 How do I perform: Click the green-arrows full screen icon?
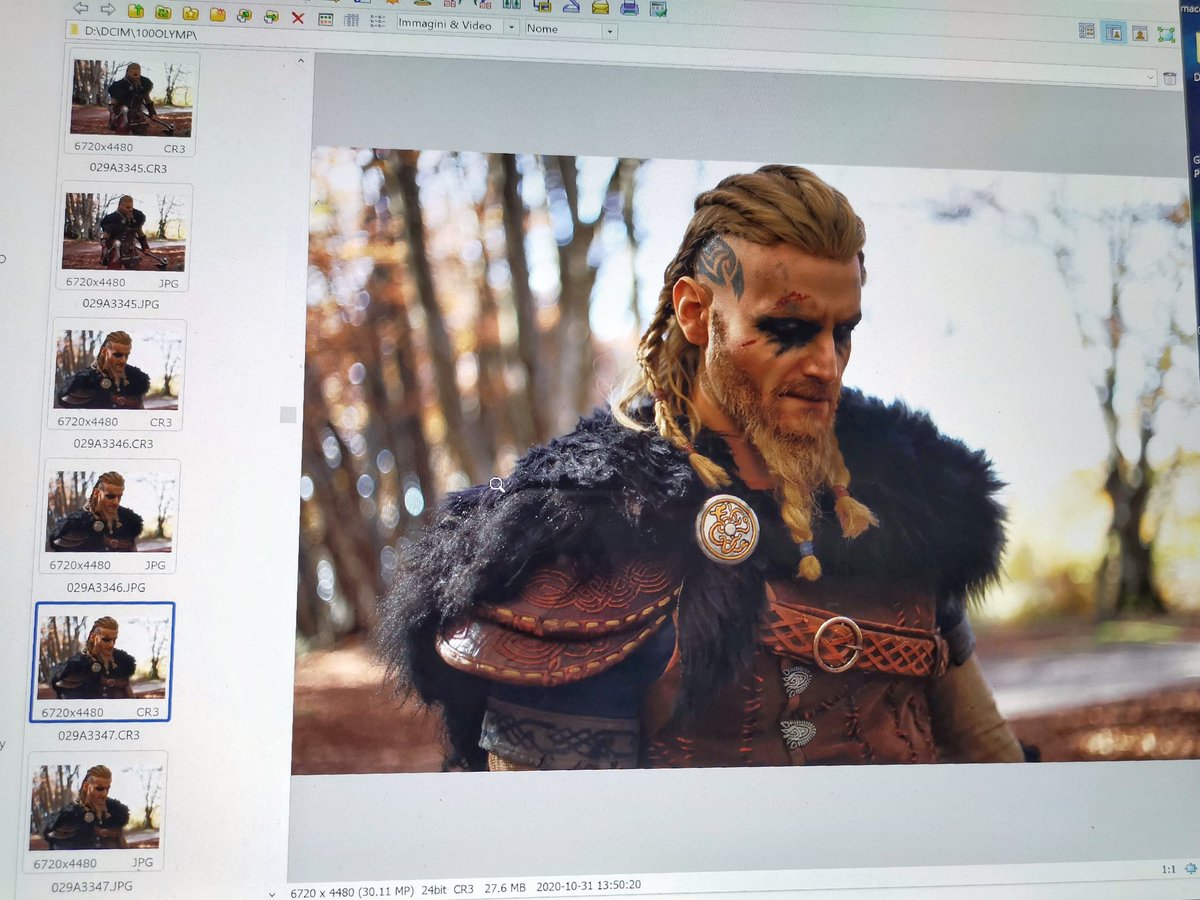tap(1166, 34)
